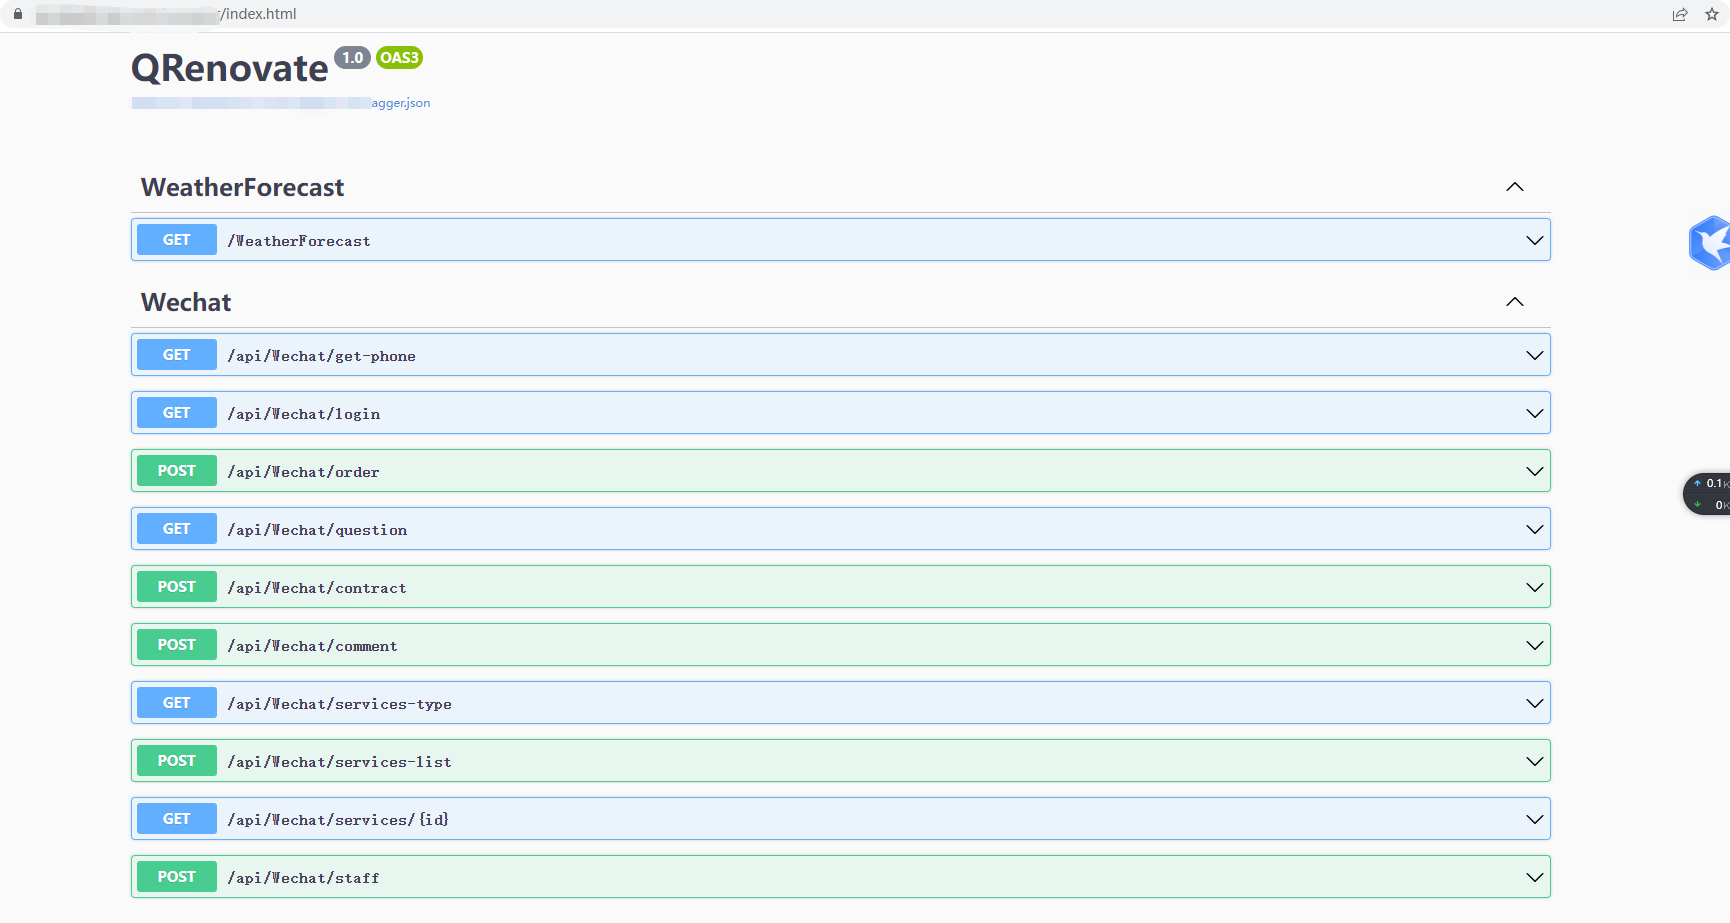Click the QRenovate API title
The width and height of the screenshot is (1730, 923).
click(230, 68)
